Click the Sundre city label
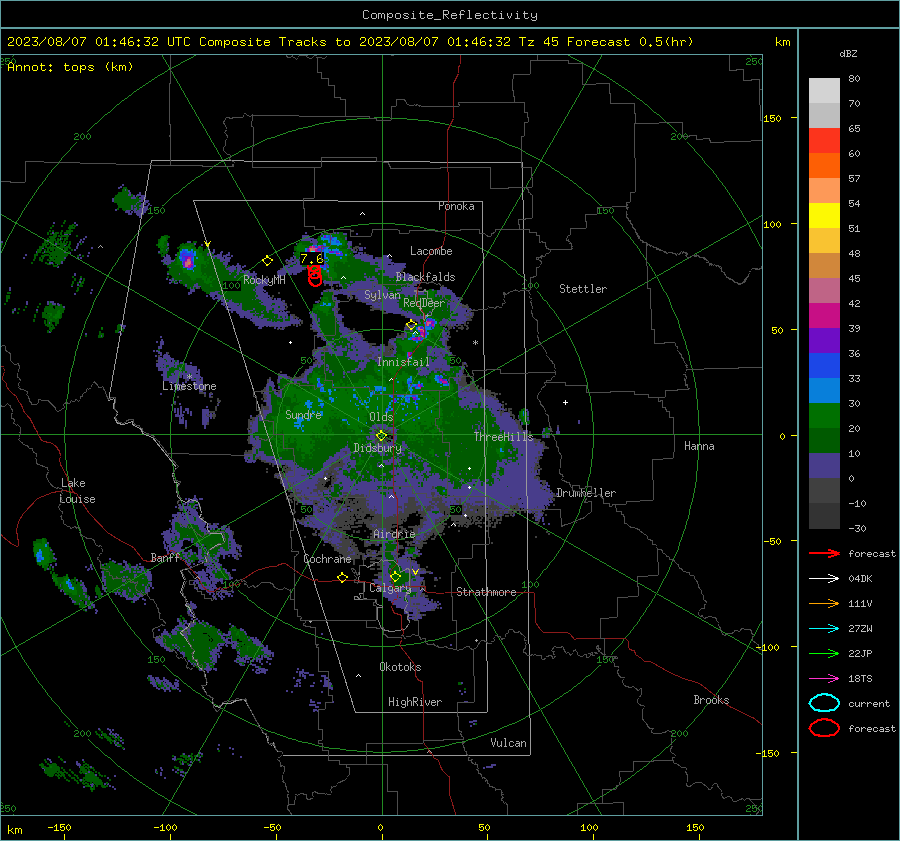This screenshot has width=900, height=841. coord(304,414)
